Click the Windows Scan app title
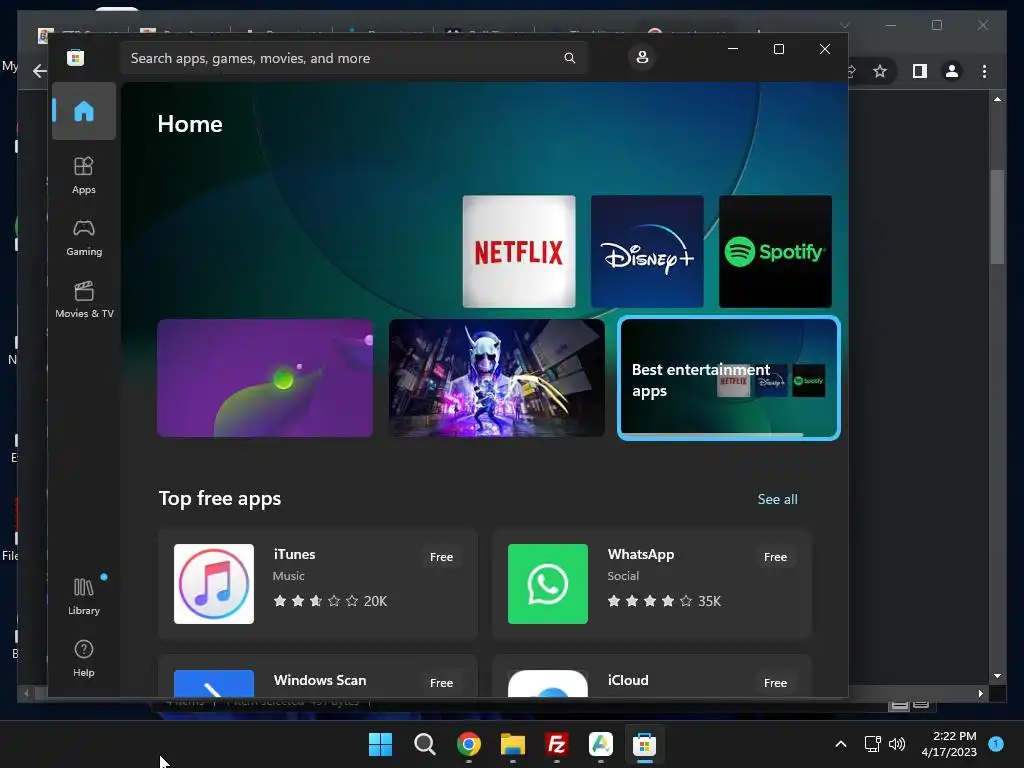 coord(320,680)
